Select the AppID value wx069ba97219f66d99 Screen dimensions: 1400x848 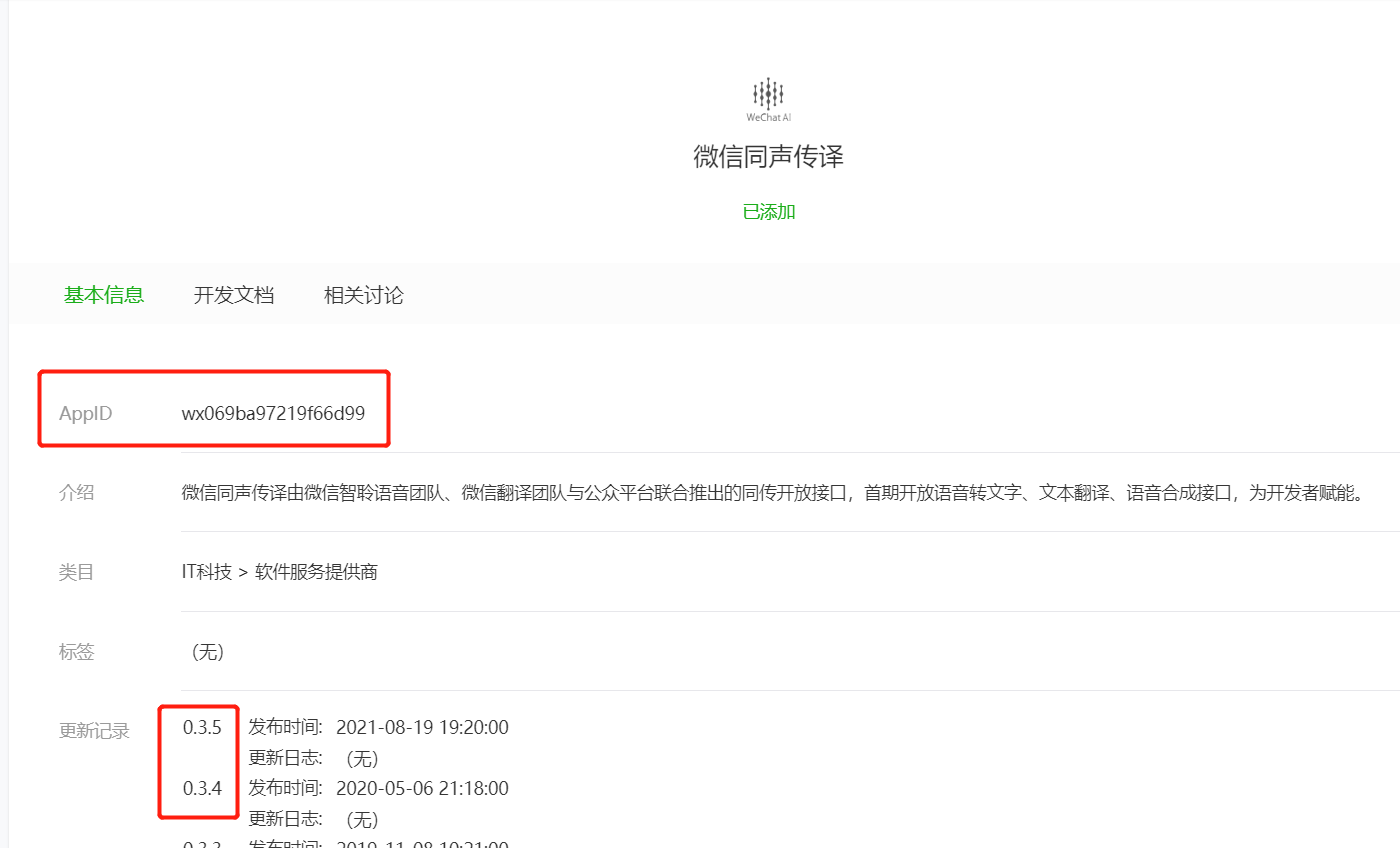tap(273, 413)
